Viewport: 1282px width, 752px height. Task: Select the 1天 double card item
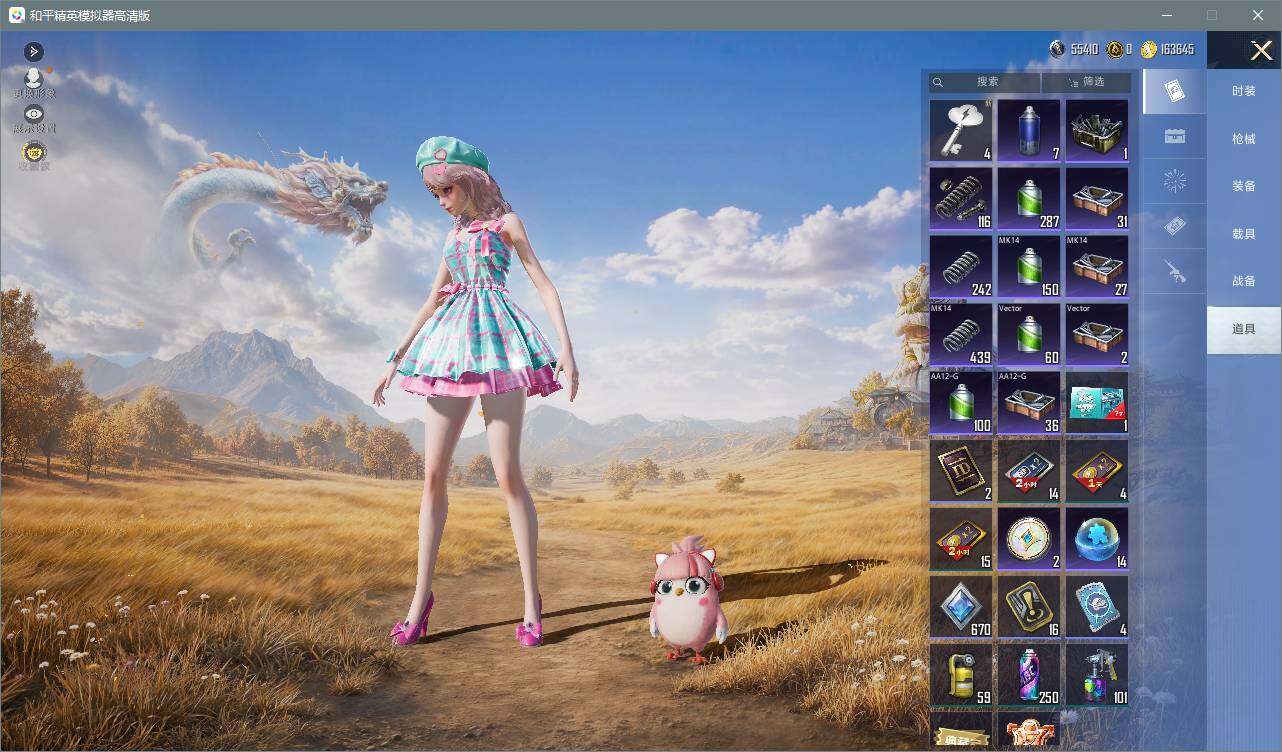point(1097,470)
